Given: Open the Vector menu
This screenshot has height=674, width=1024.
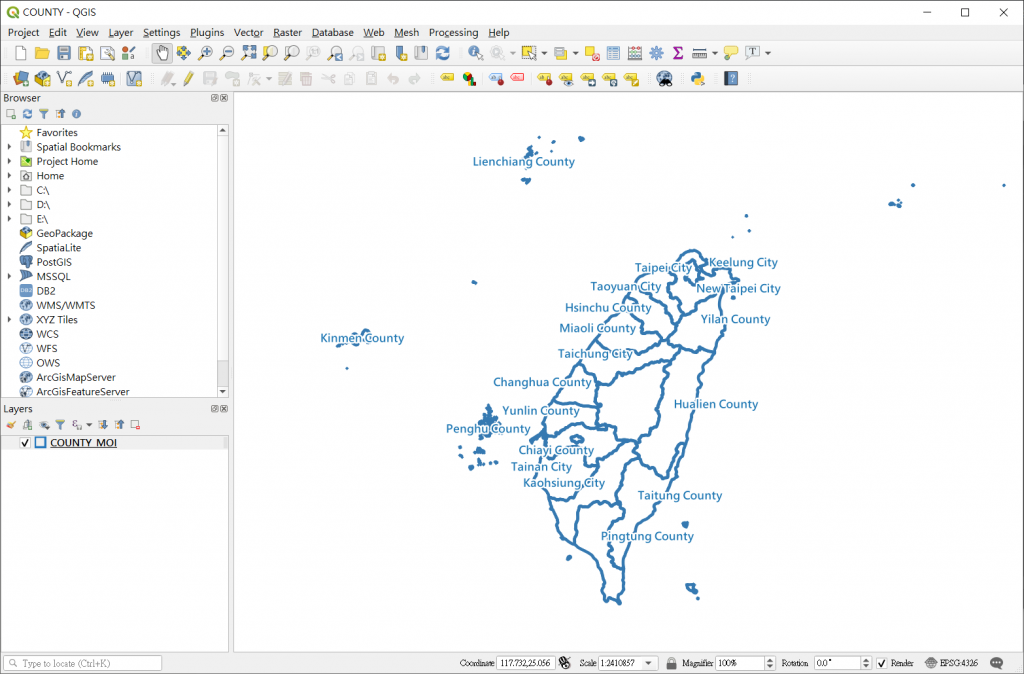Looking at the screenshot, I should [248, 32].
